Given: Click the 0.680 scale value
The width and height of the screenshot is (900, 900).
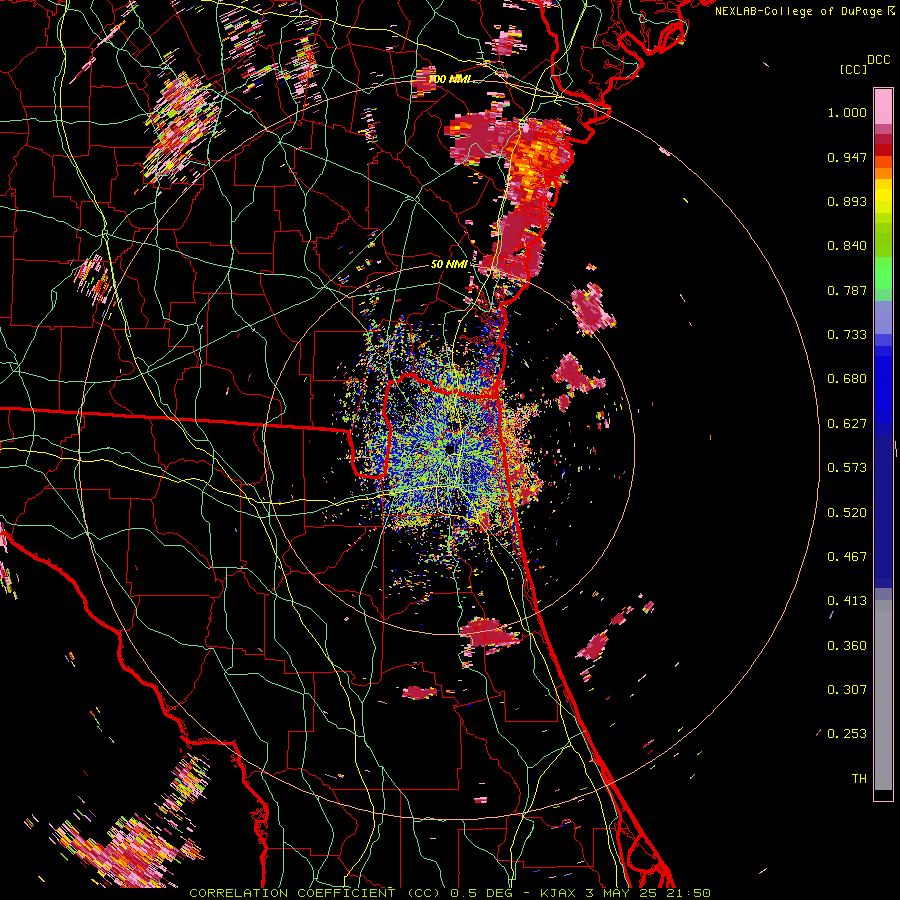Looking at the screenshot, I should (847, 379).
